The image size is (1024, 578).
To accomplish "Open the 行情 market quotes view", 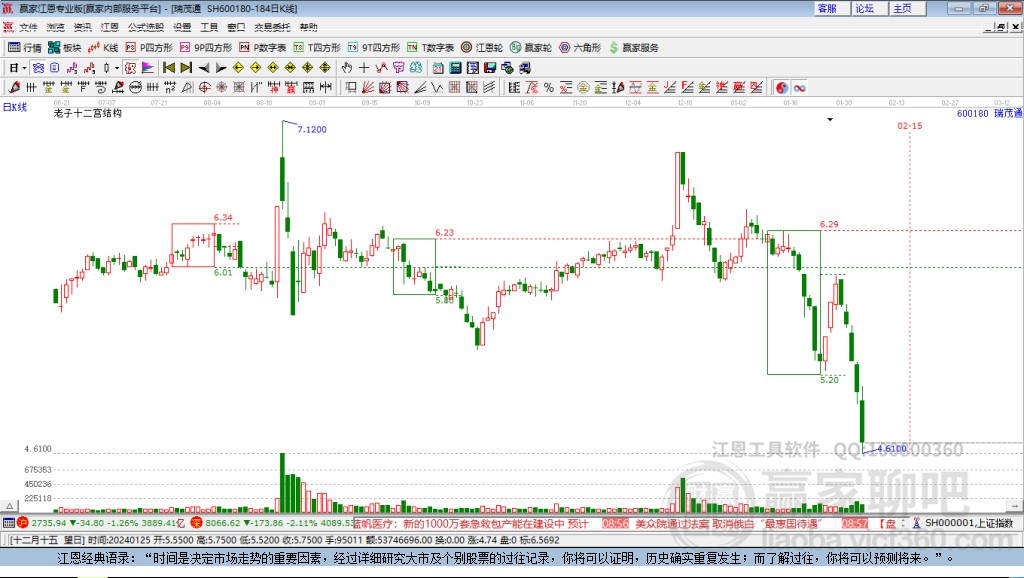I will (24, 48).
